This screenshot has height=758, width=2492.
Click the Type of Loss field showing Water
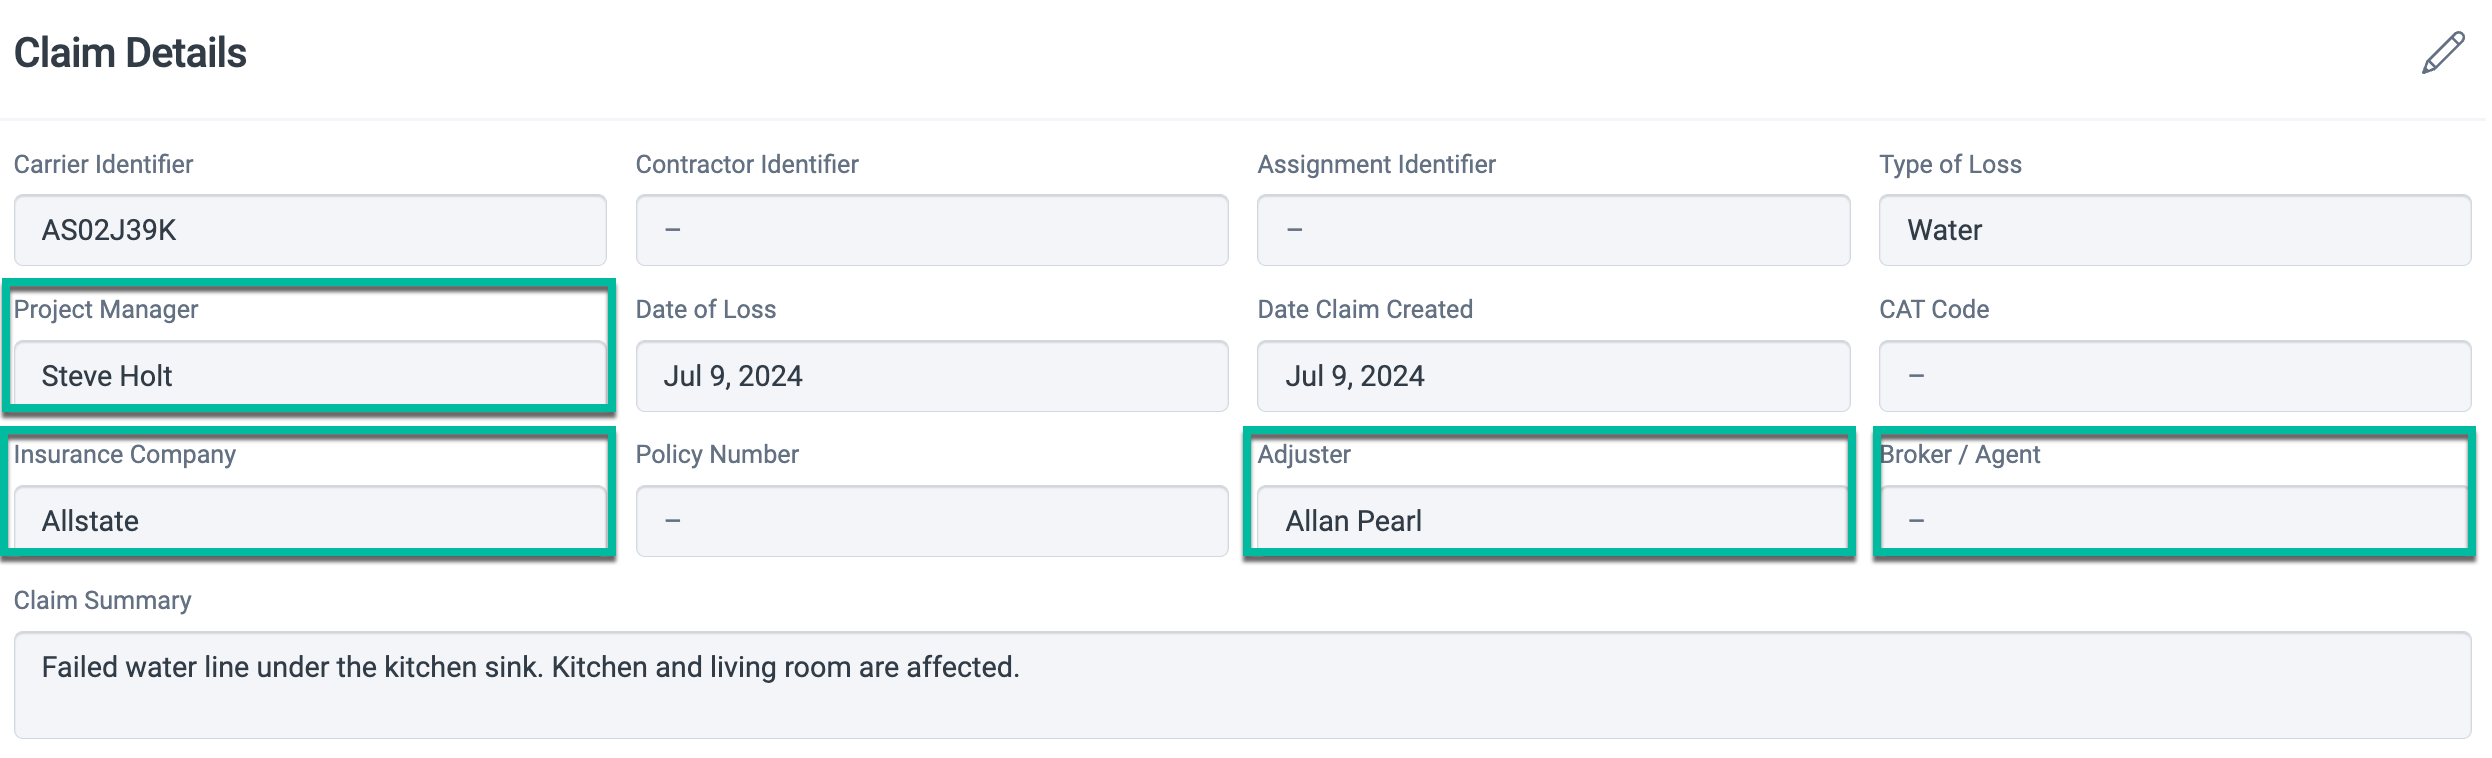[x=2172, y=230]
